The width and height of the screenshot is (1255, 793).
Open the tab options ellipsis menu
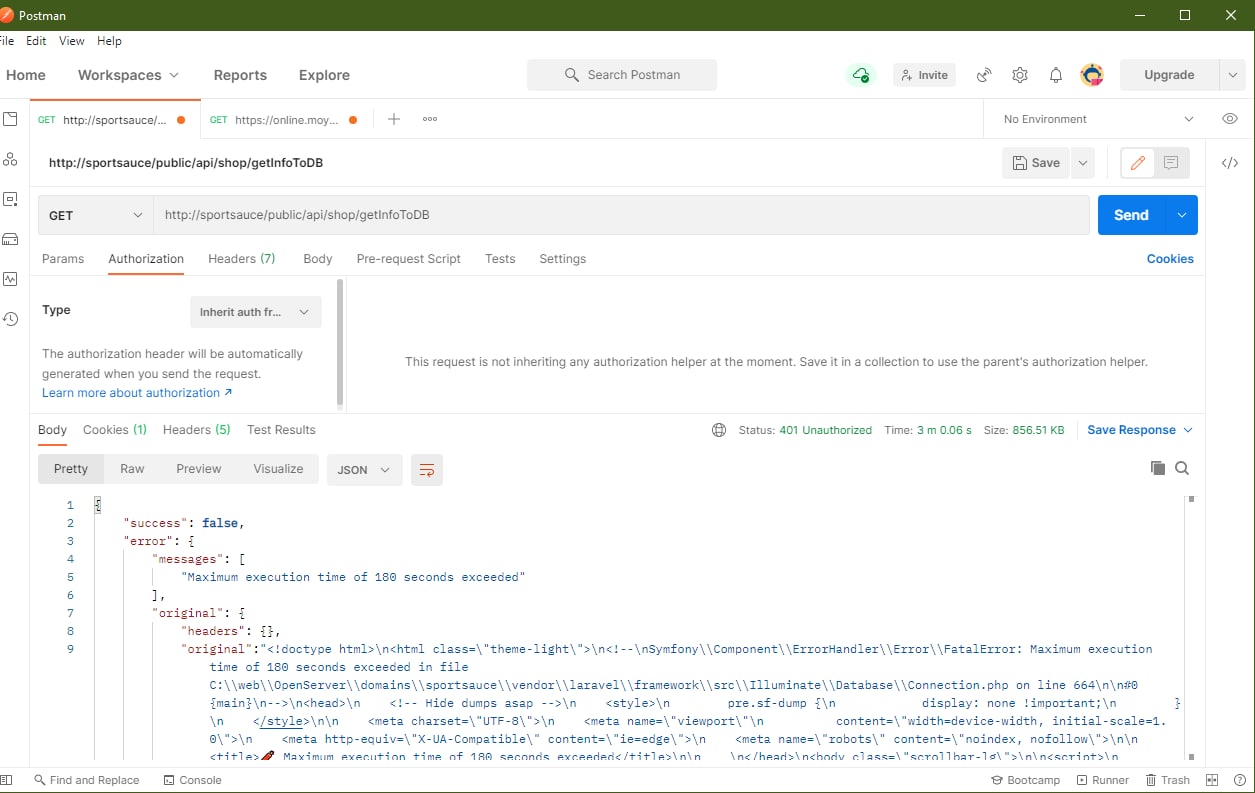click(430, 119)
